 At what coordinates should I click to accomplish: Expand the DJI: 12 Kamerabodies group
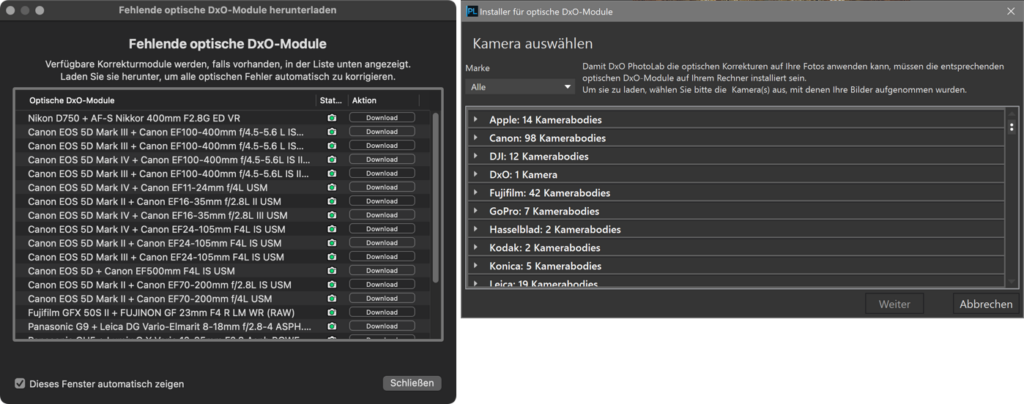click(476, 156)
